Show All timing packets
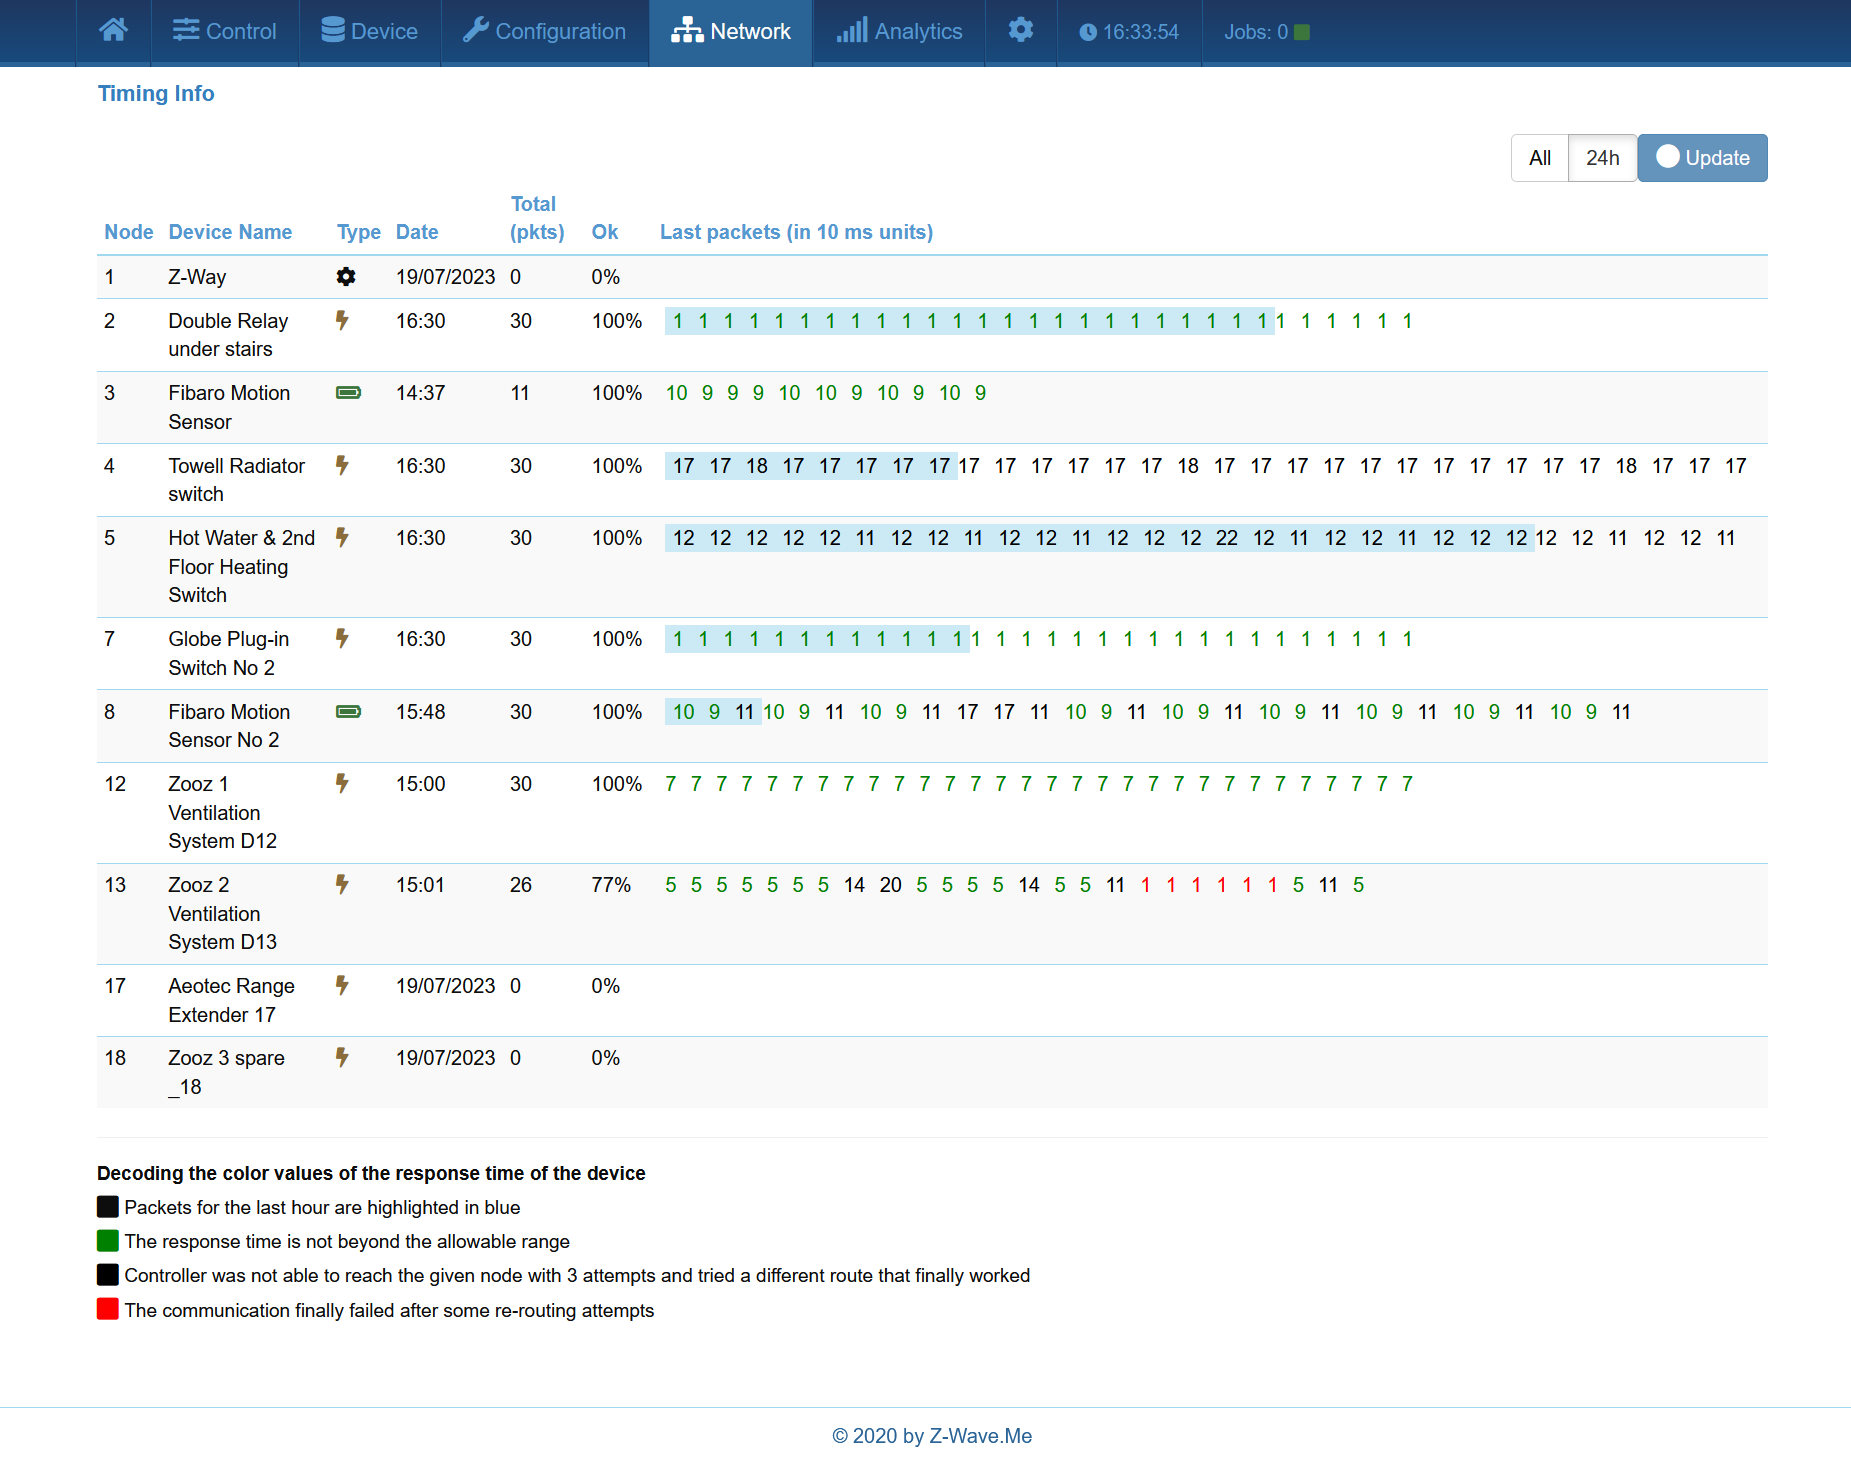Viewport: 1851px width, 1461px height. (1539, 158)
